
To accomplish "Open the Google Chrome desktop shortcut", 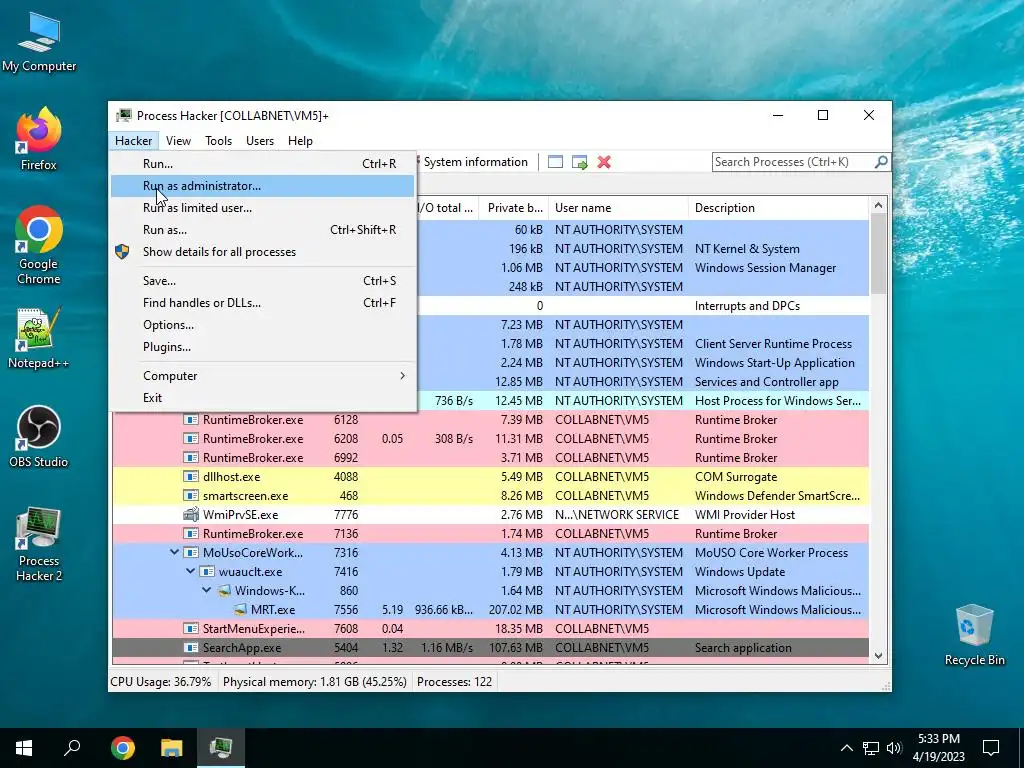I will tap(39, 246).
